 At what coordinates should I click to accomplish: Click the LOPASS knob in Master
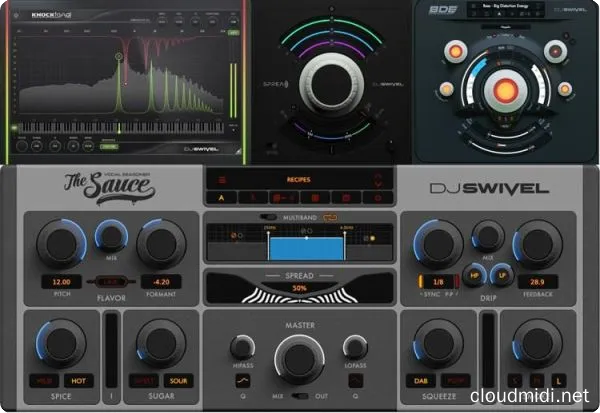(x=355, y=348)
